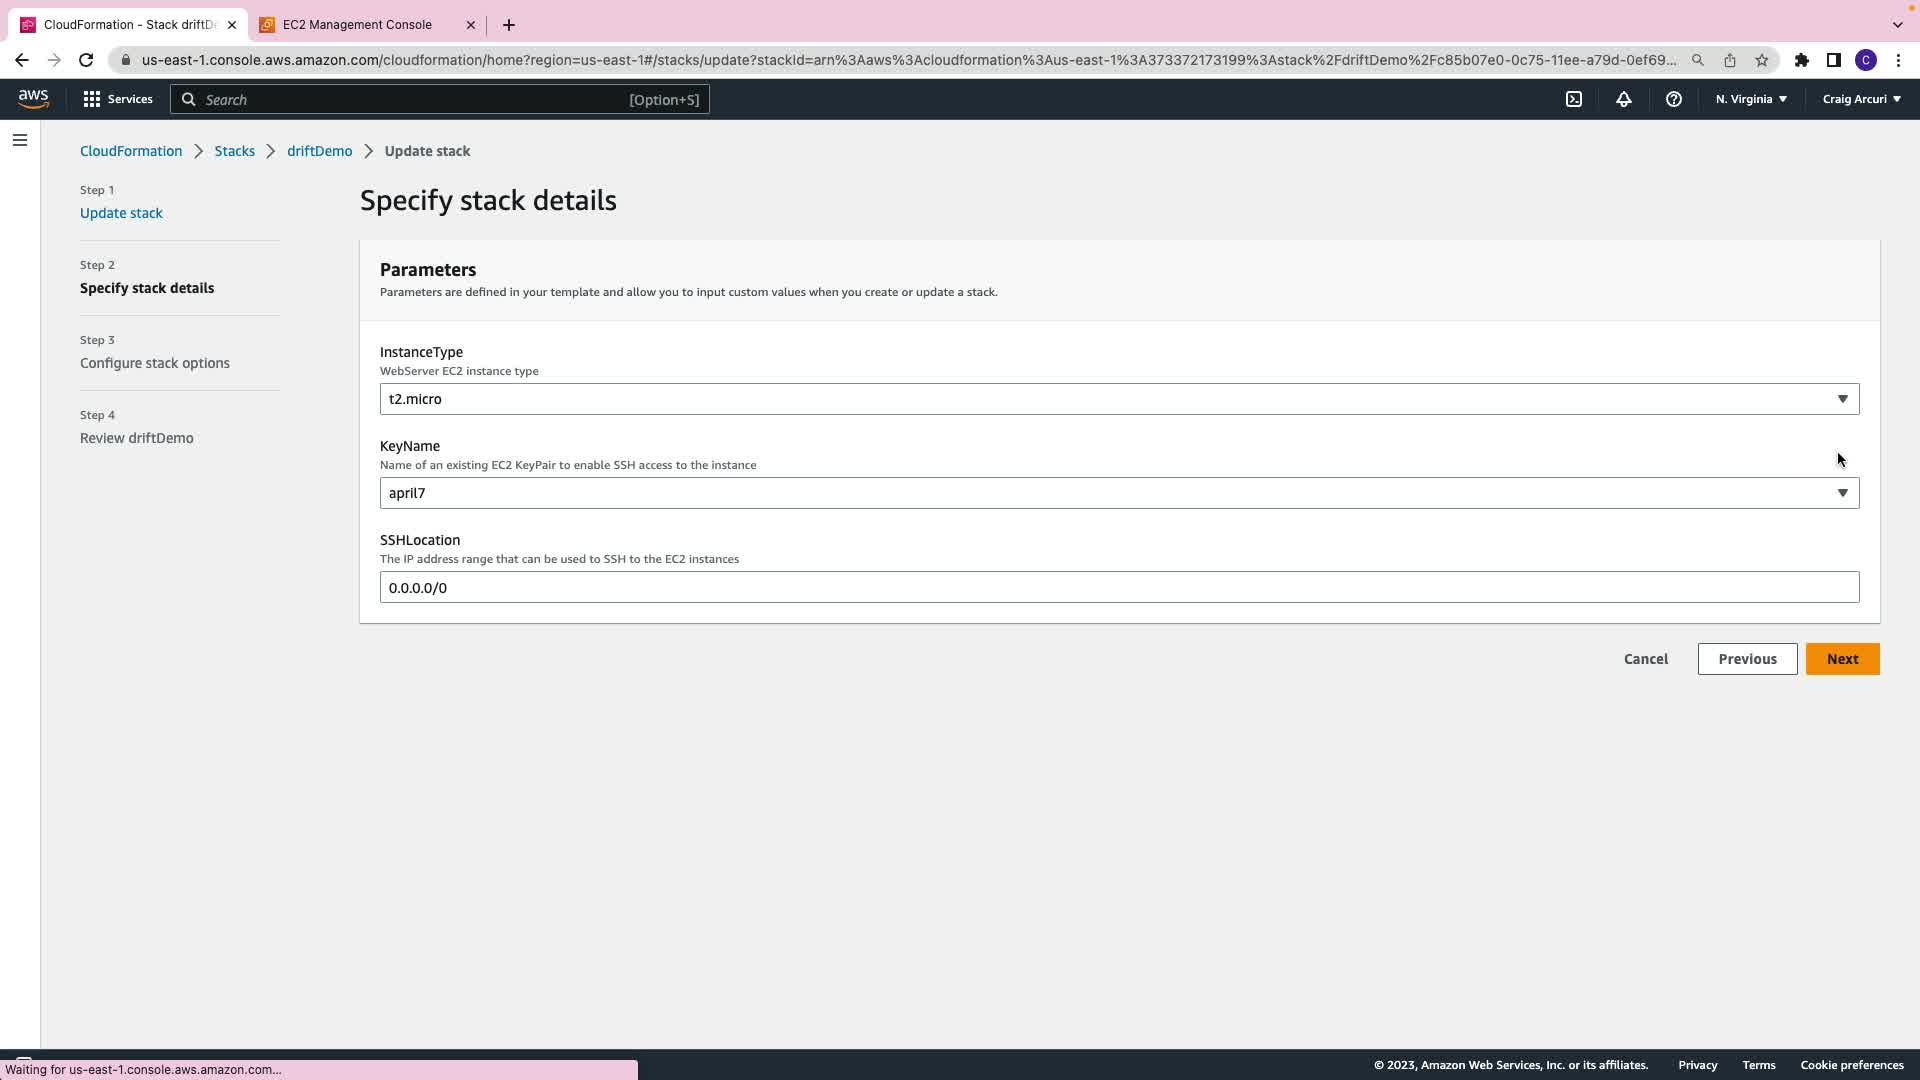Image resolution: width=1920 pixels, height=1080 pixels.
Task: Open the N. Virginia region selector
Action: coord(1751,99)
